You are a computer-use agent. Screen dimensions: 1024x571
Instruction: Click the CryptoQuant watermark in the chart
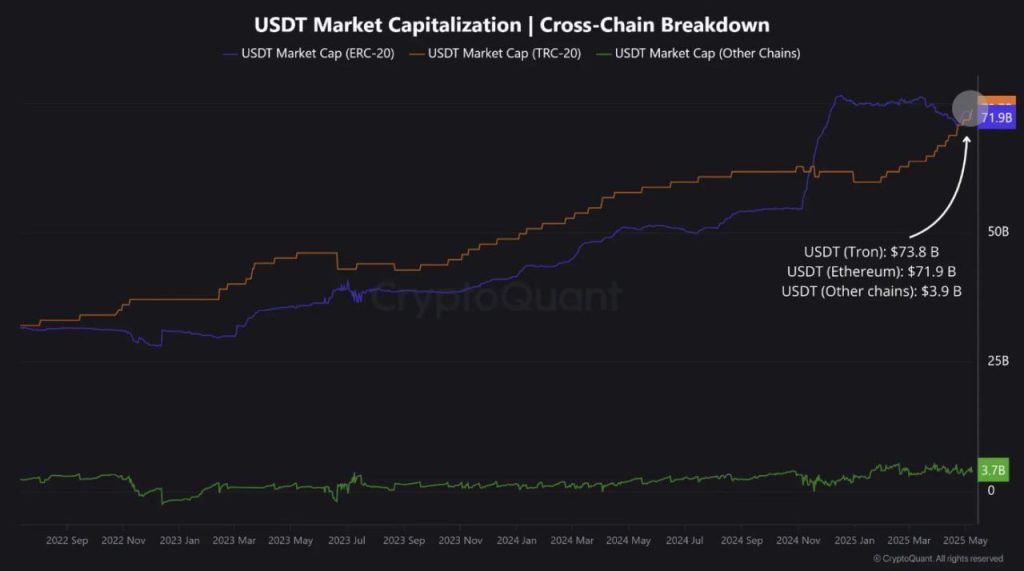click(x=497, y=297)
